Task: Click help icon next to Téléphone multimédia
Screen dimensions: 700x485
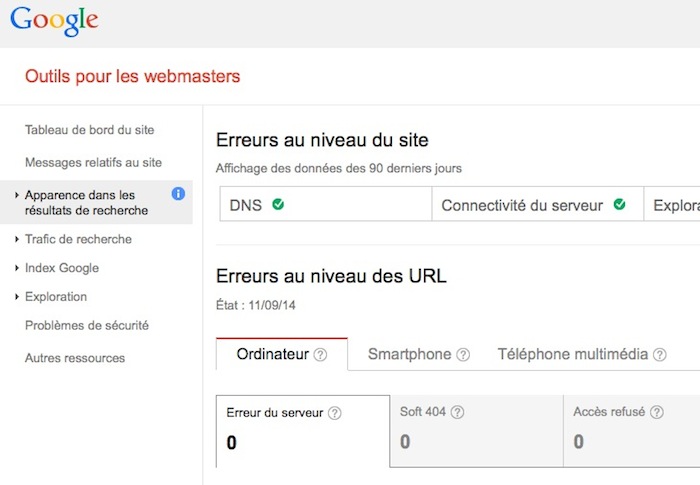Action: click(660, 355)
